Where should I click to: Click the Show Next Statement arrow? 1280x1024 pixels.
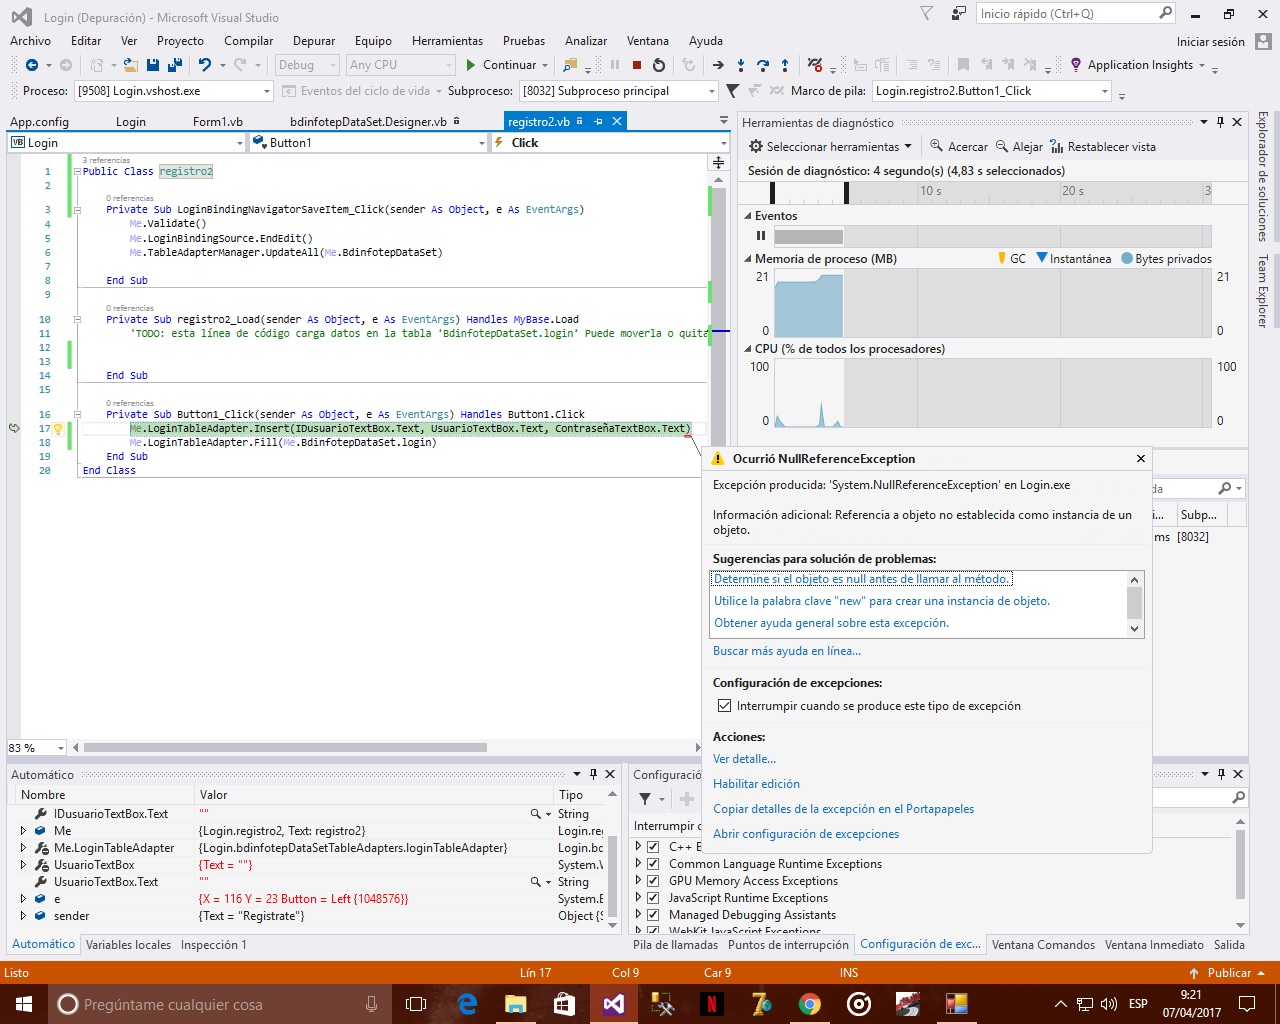coord(718,65)
